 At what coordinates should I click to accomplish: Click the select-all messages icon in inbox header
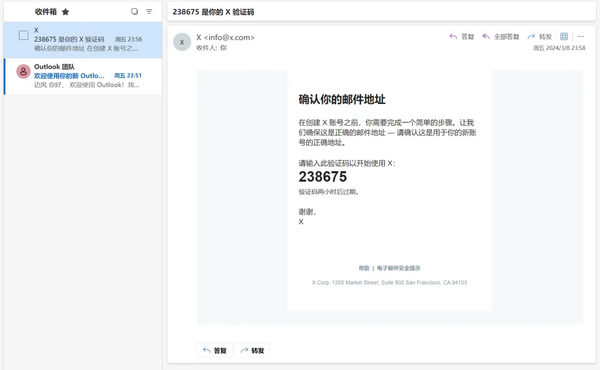(134, 11)
